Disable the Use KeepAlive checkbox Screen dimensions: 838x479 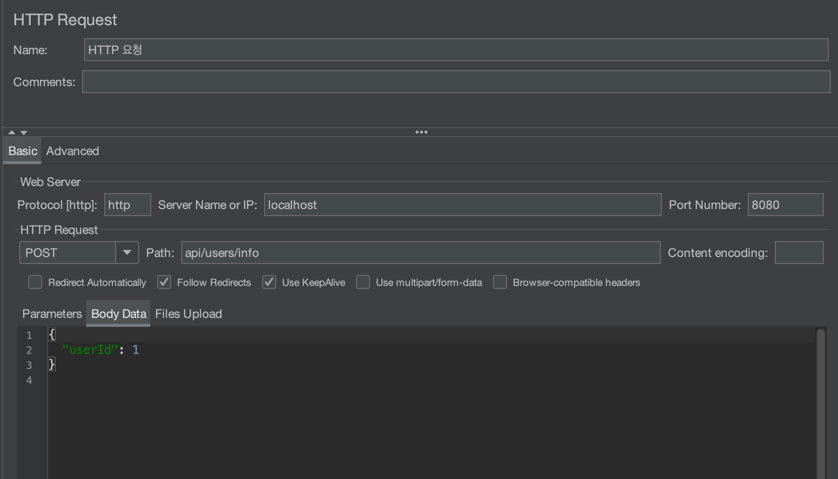269,282
